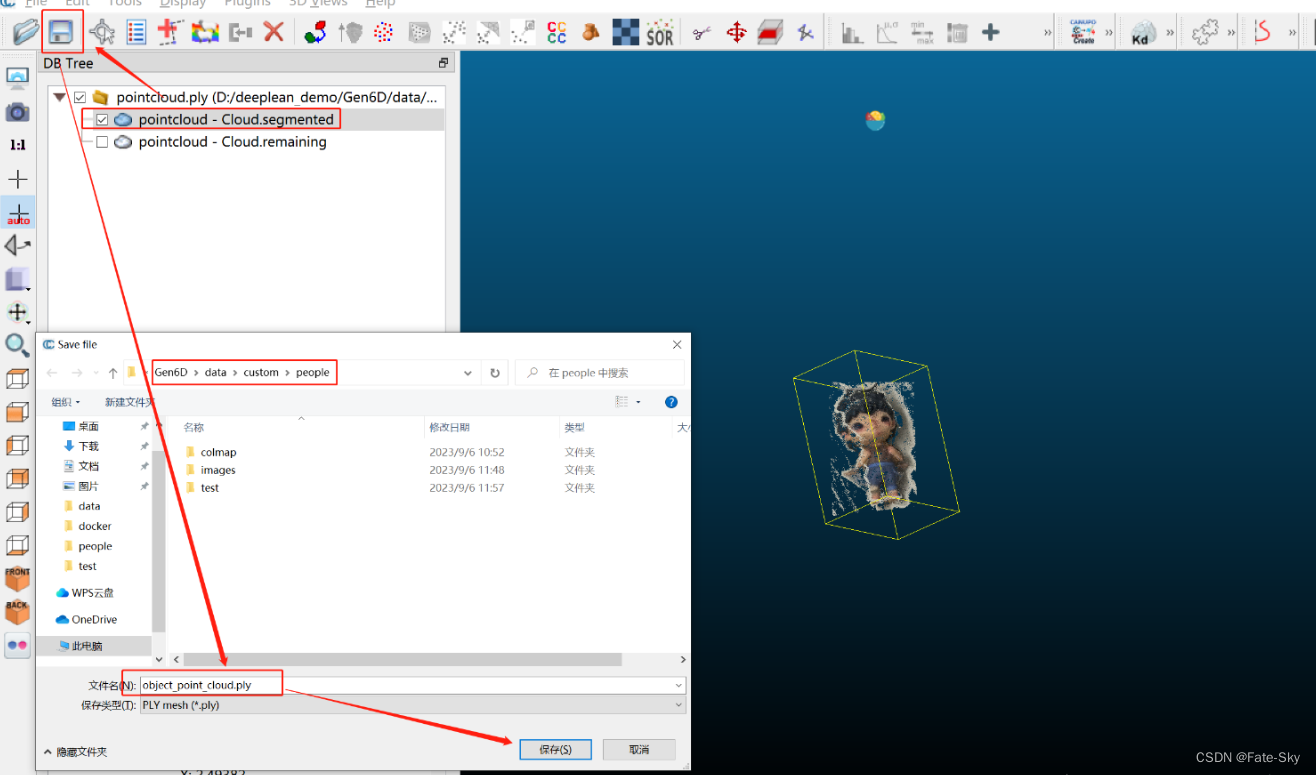Set the Front view cube icon
Image resolution: width=1316 pixels, height=775 pixels.
tap(17, 578)
